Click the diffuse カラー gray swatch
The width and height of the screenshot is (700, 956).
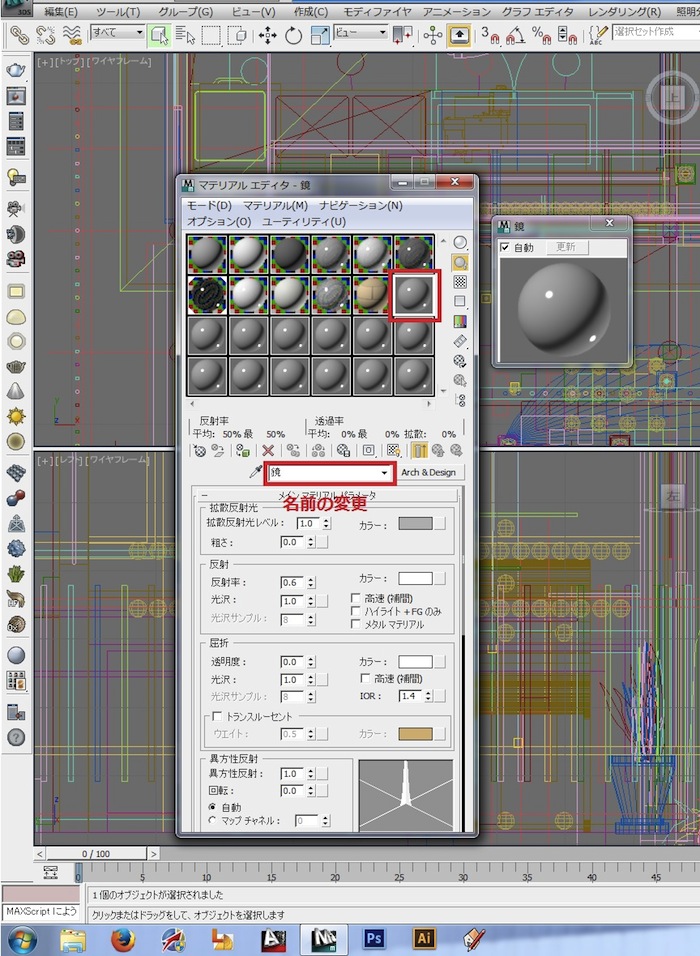(414, 523)
